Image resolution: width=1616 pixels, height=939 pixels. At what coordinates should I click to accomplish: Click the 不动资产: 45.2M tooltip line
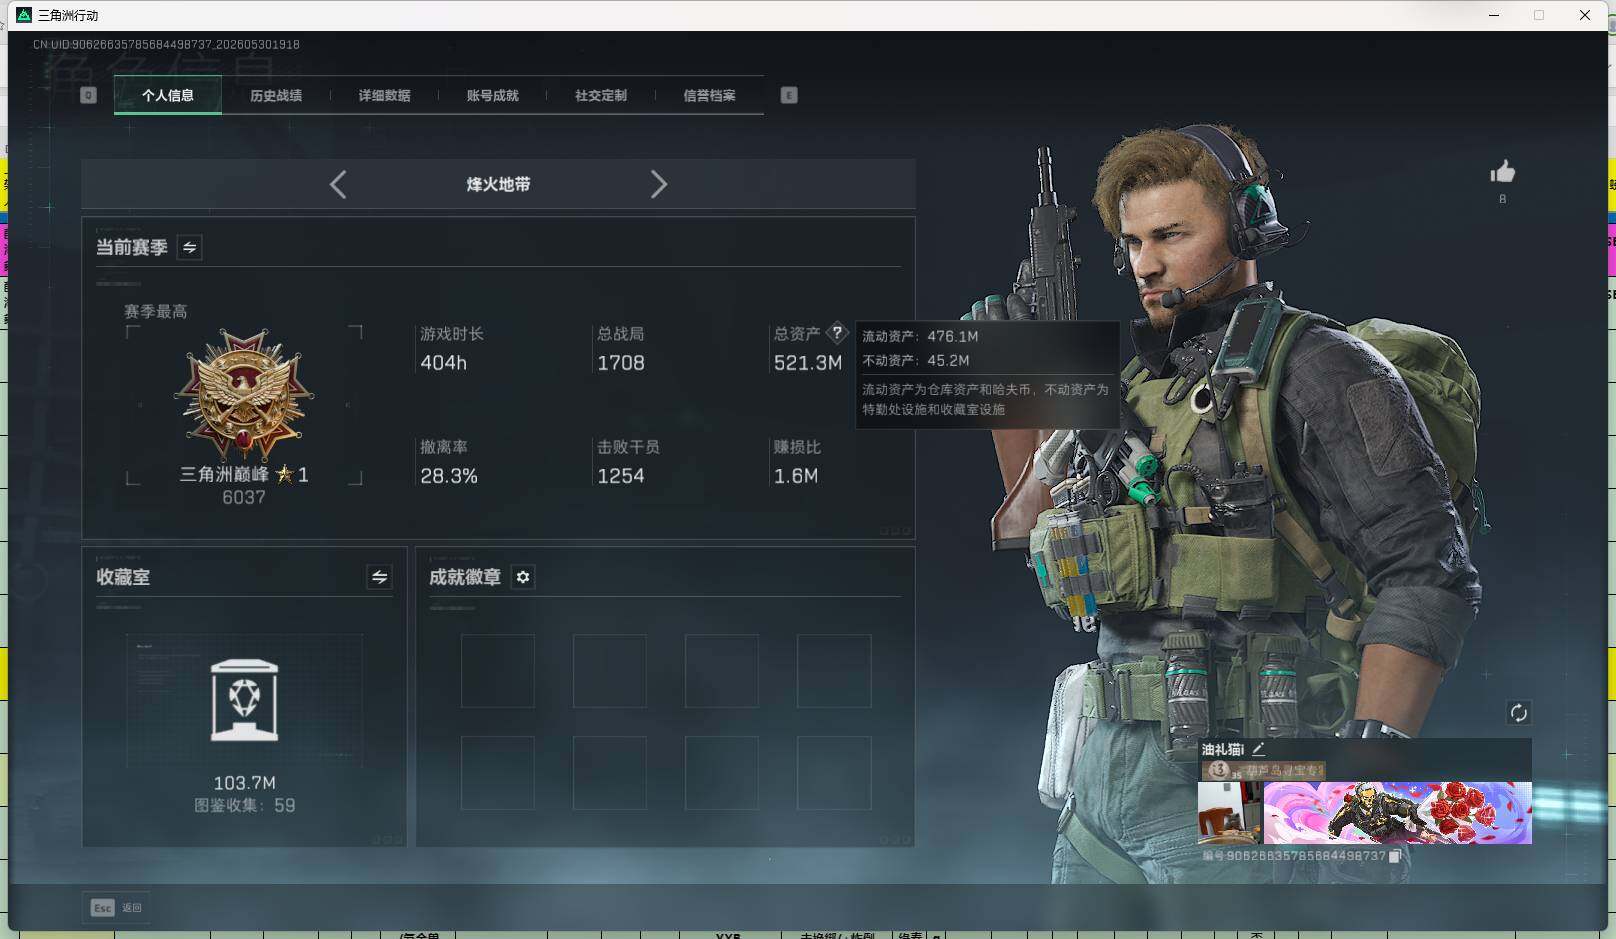pos(916,360)
